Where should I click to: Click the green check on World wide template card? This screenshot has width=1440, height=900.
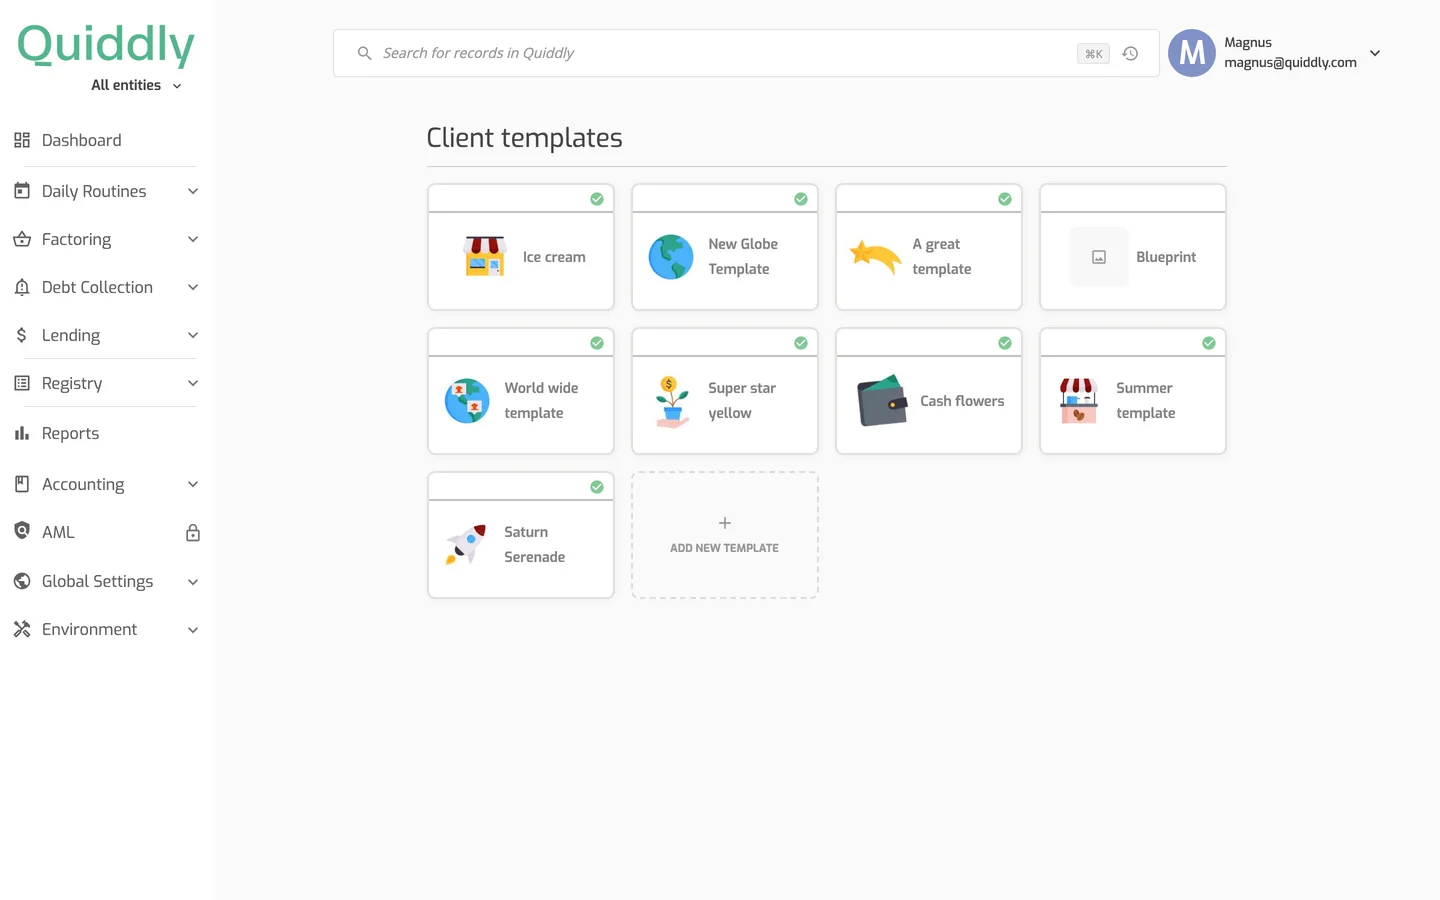click(x=597, y=343)
